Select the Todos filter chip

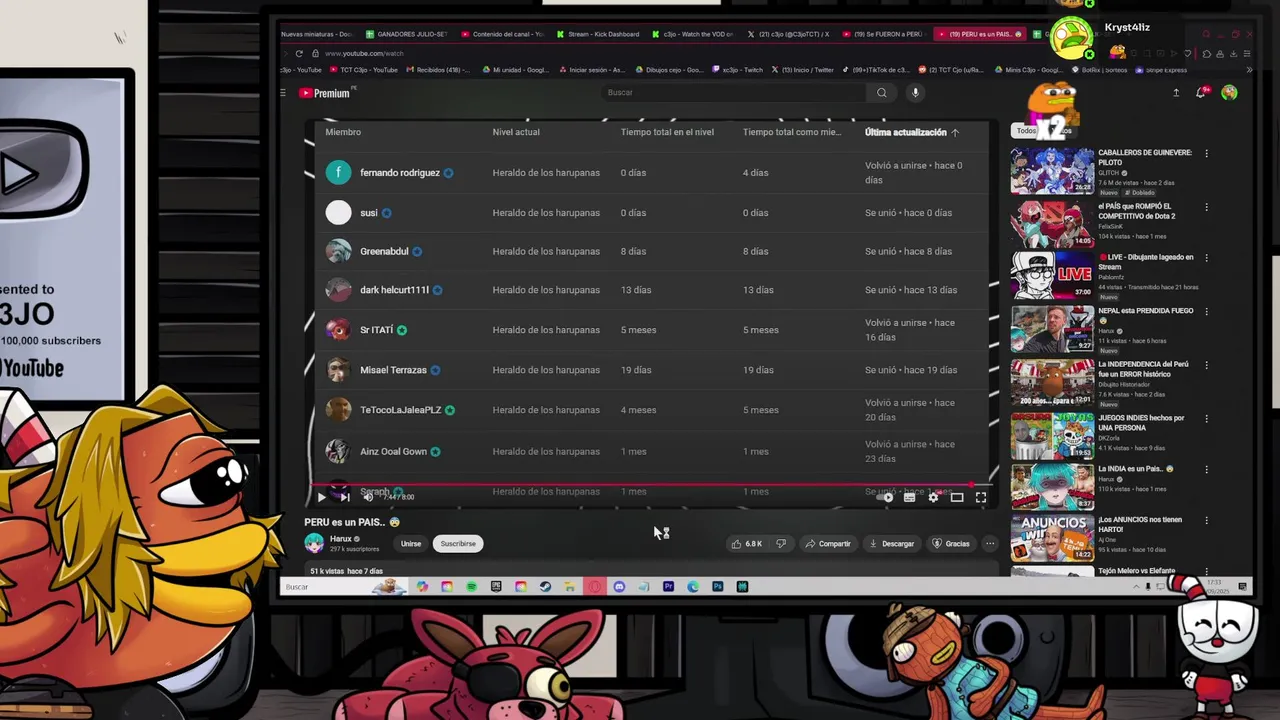click(1026, 131)
